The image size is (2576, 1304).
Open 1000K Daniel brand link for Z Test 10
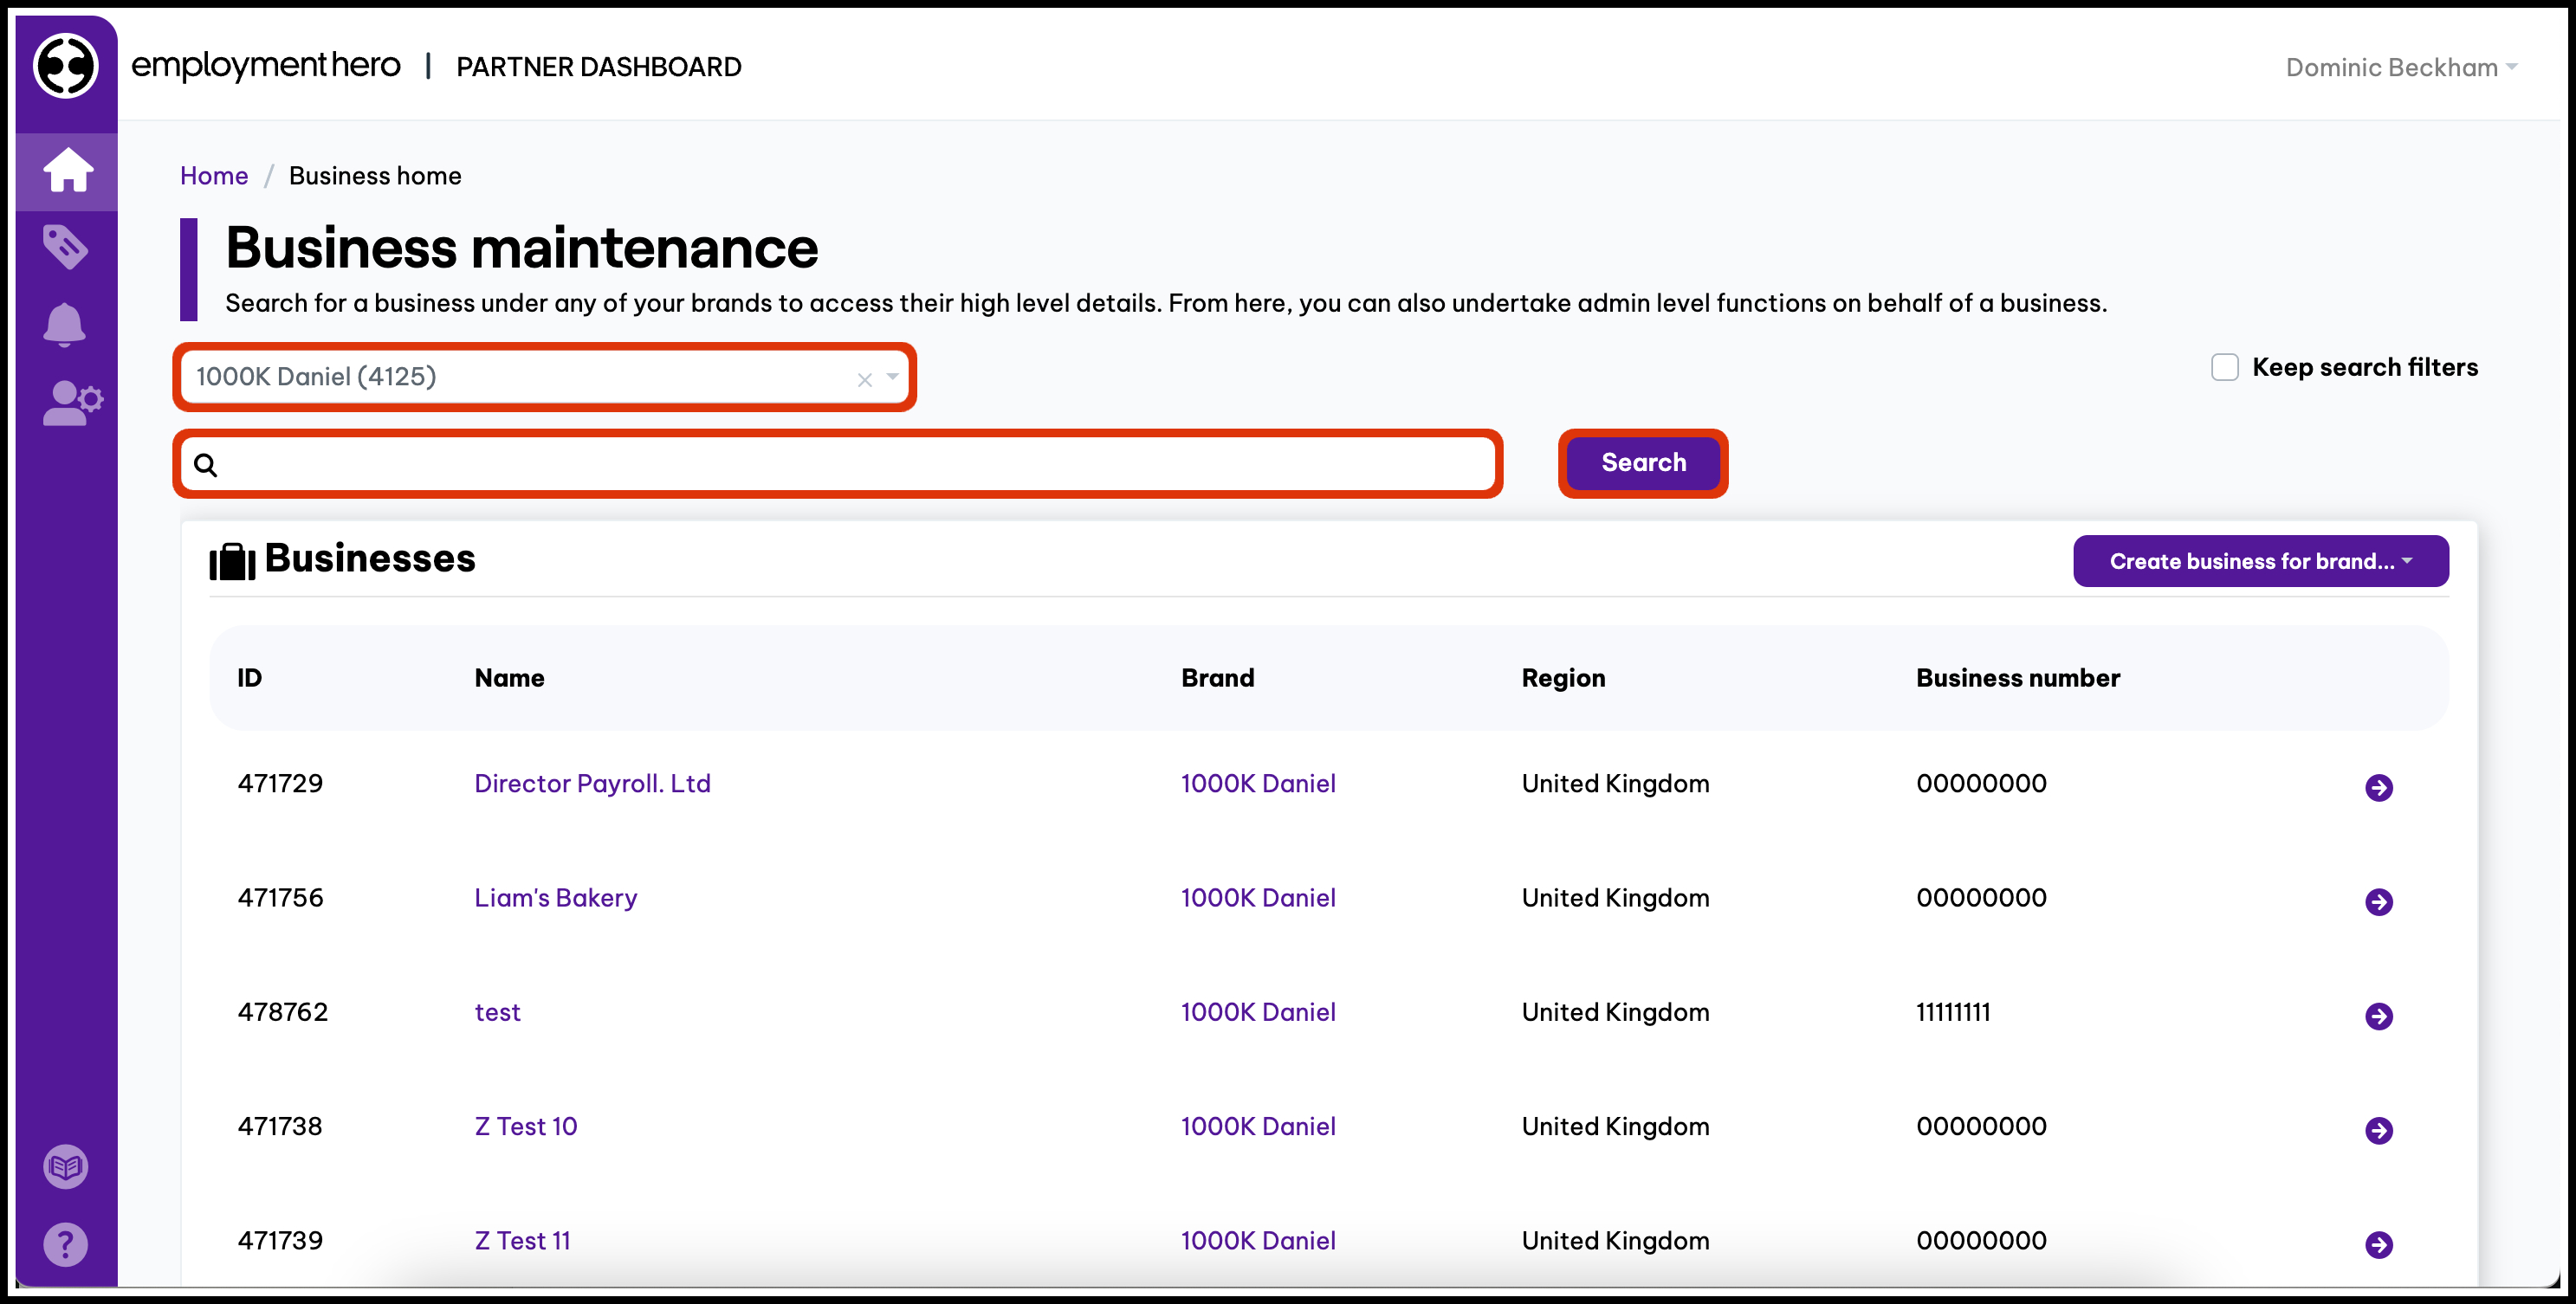coord(1258,1126)
